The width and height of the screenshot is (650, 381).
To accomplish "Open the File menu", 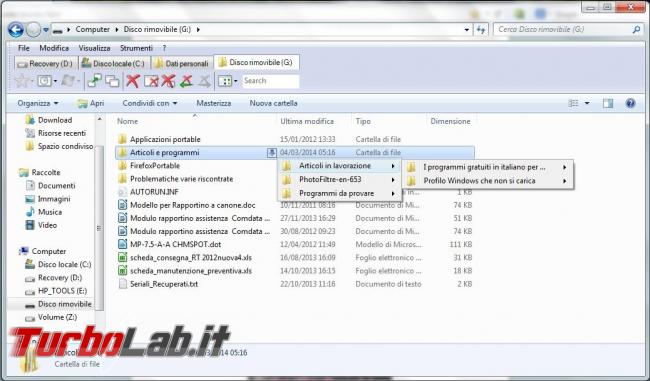I will click(24, 48).
